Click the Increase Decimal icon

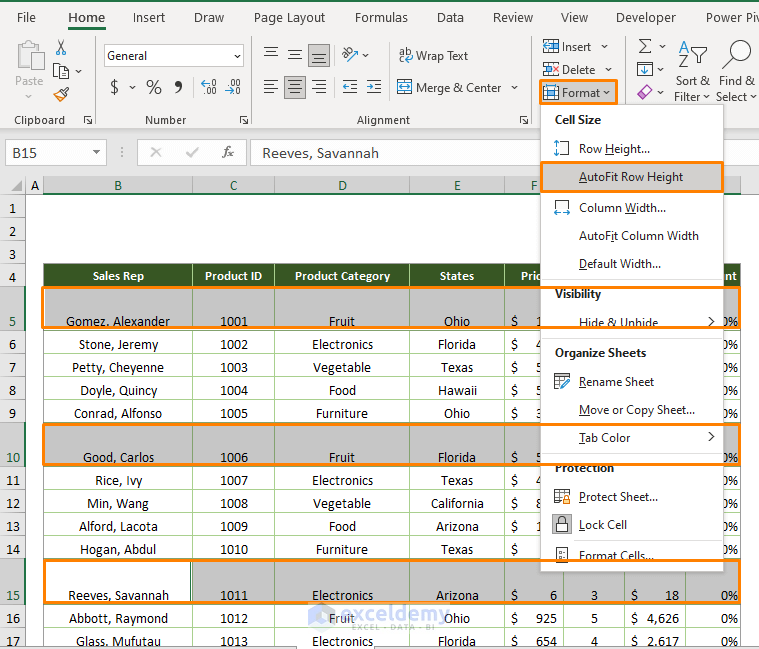pos(208,88)
